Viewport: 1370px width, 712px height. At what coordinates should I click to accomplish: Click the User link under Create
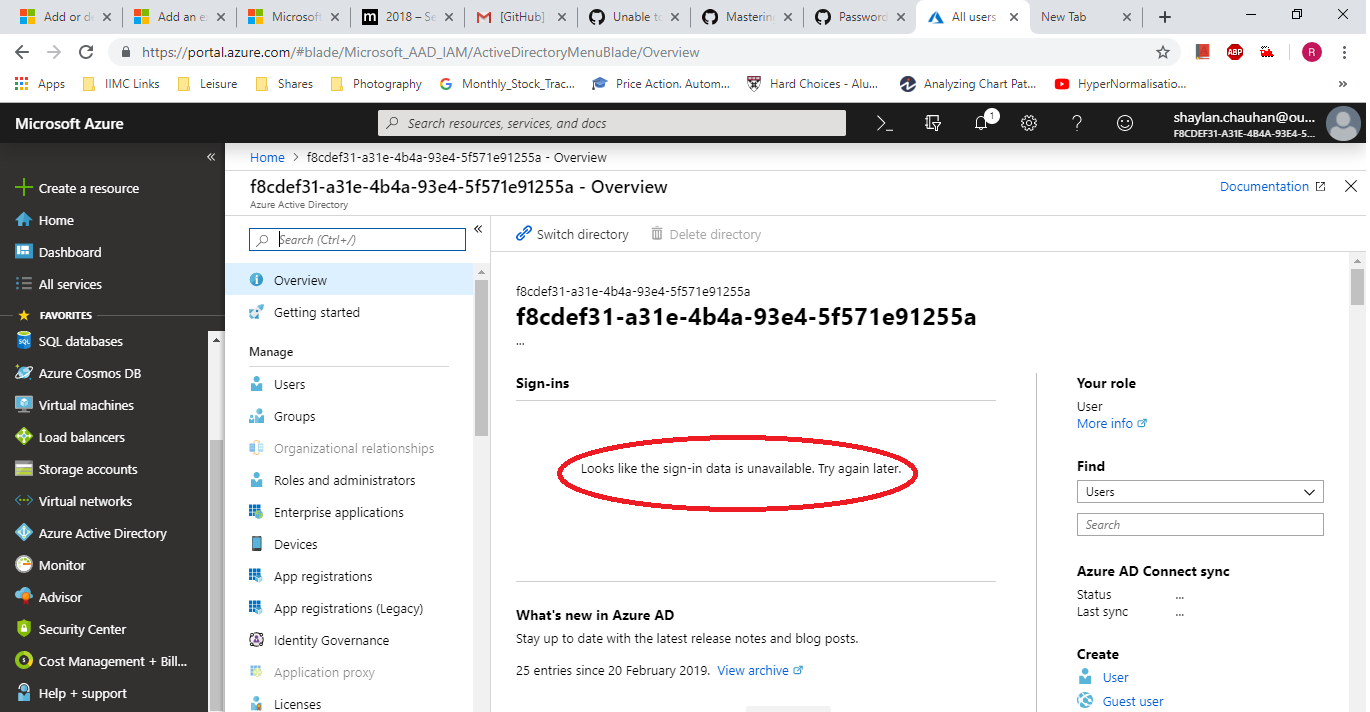[x=1115, y=677]
